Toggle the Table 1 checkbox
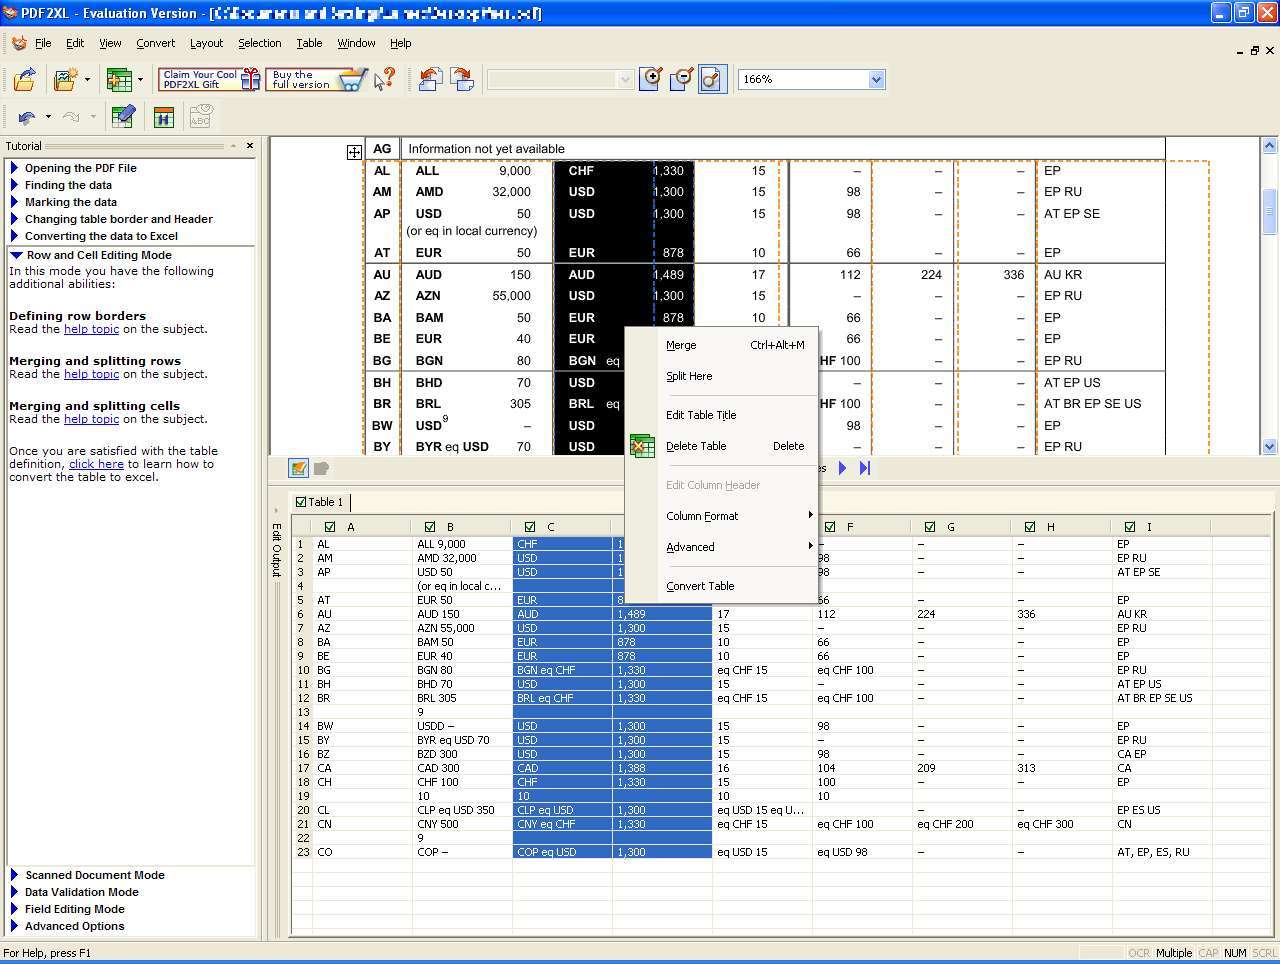Image resolution: width=1280 pixels, height=964 pixels. point(301,502)
